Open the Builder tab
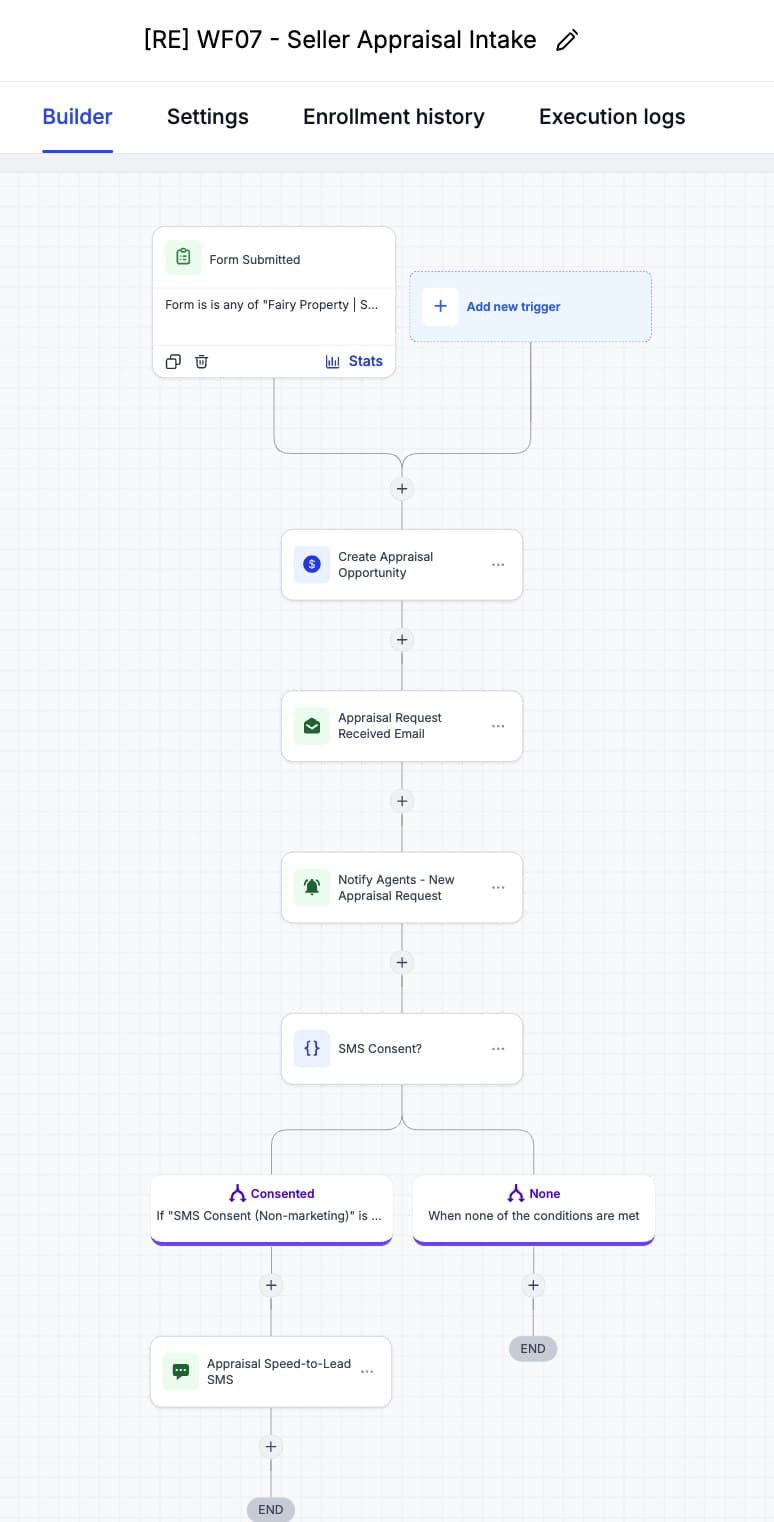Viewport: 774px width, 1522px height. (77, 116)
